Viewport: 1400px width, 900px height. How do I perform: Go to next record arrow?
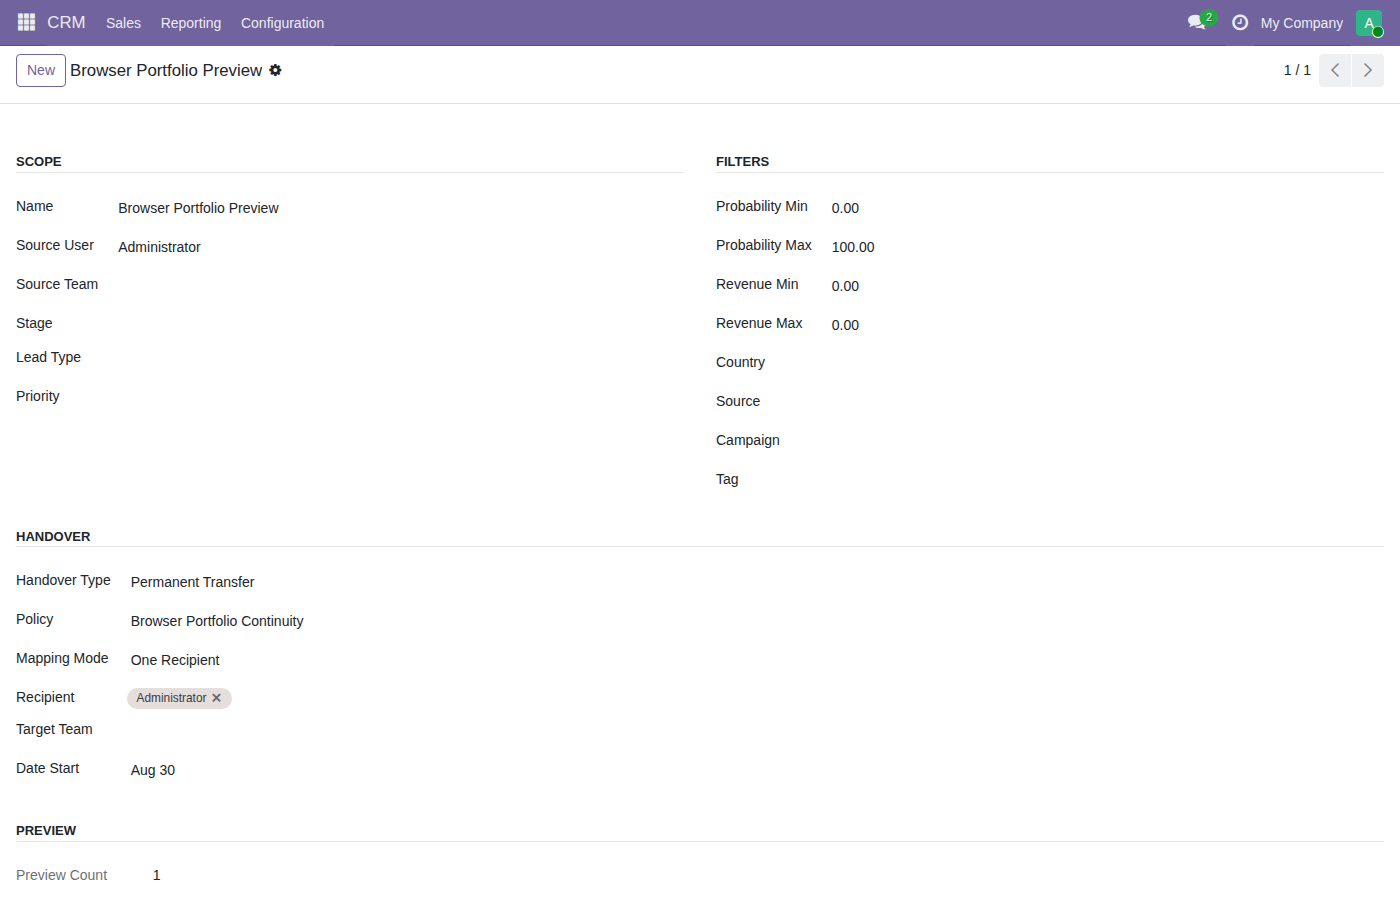click(1368, 70)
